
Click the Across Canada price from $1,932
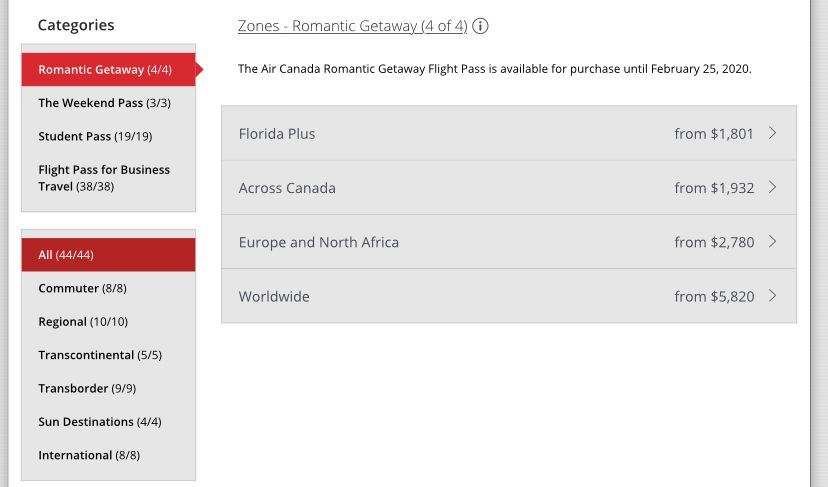coord(714,188)
